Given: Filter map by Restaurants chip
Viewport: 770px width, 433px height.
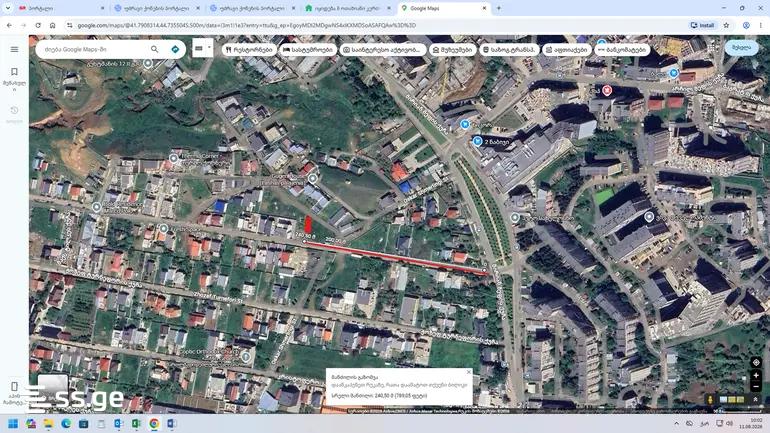Looking at the screenshot, I should pos(249,50).
